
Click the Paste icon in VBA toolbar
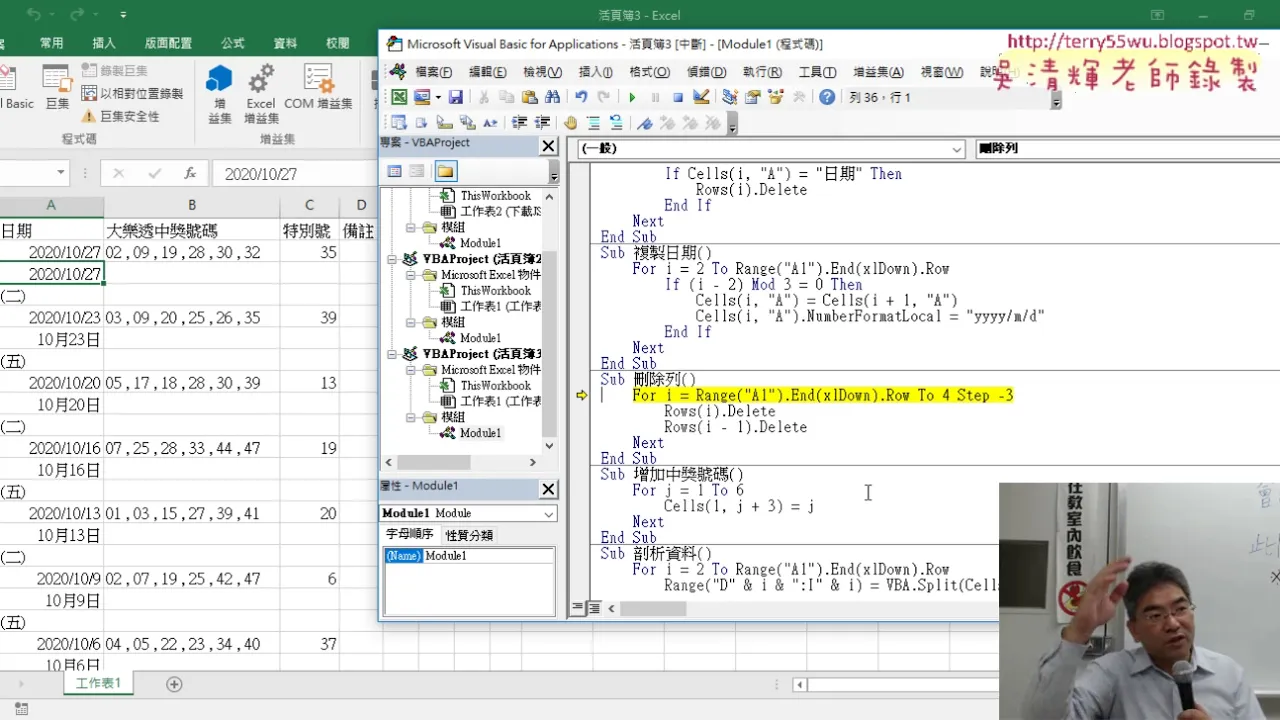(x=528, y=97)
